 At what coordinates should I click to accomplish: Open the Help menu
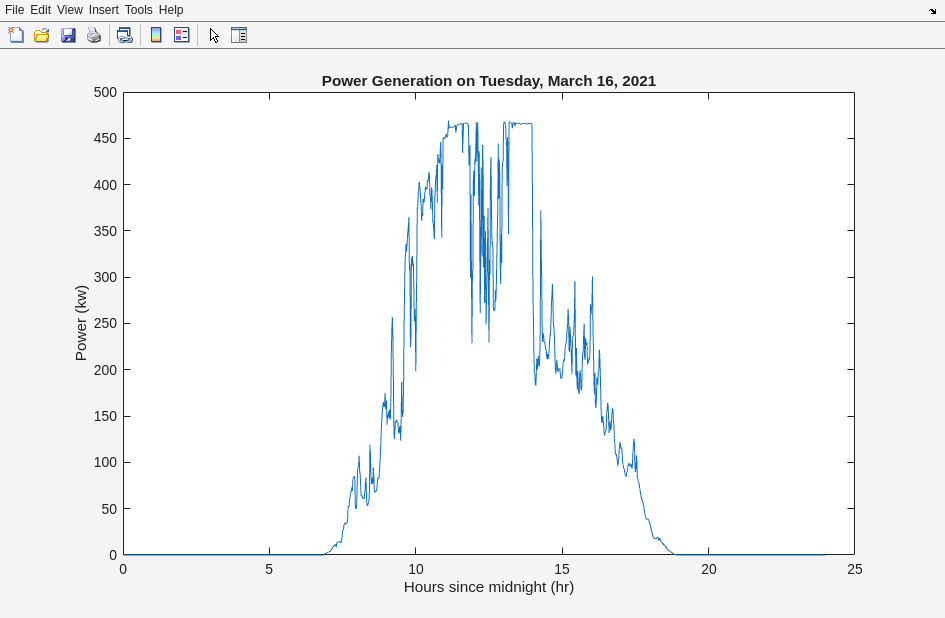(171, 10)
